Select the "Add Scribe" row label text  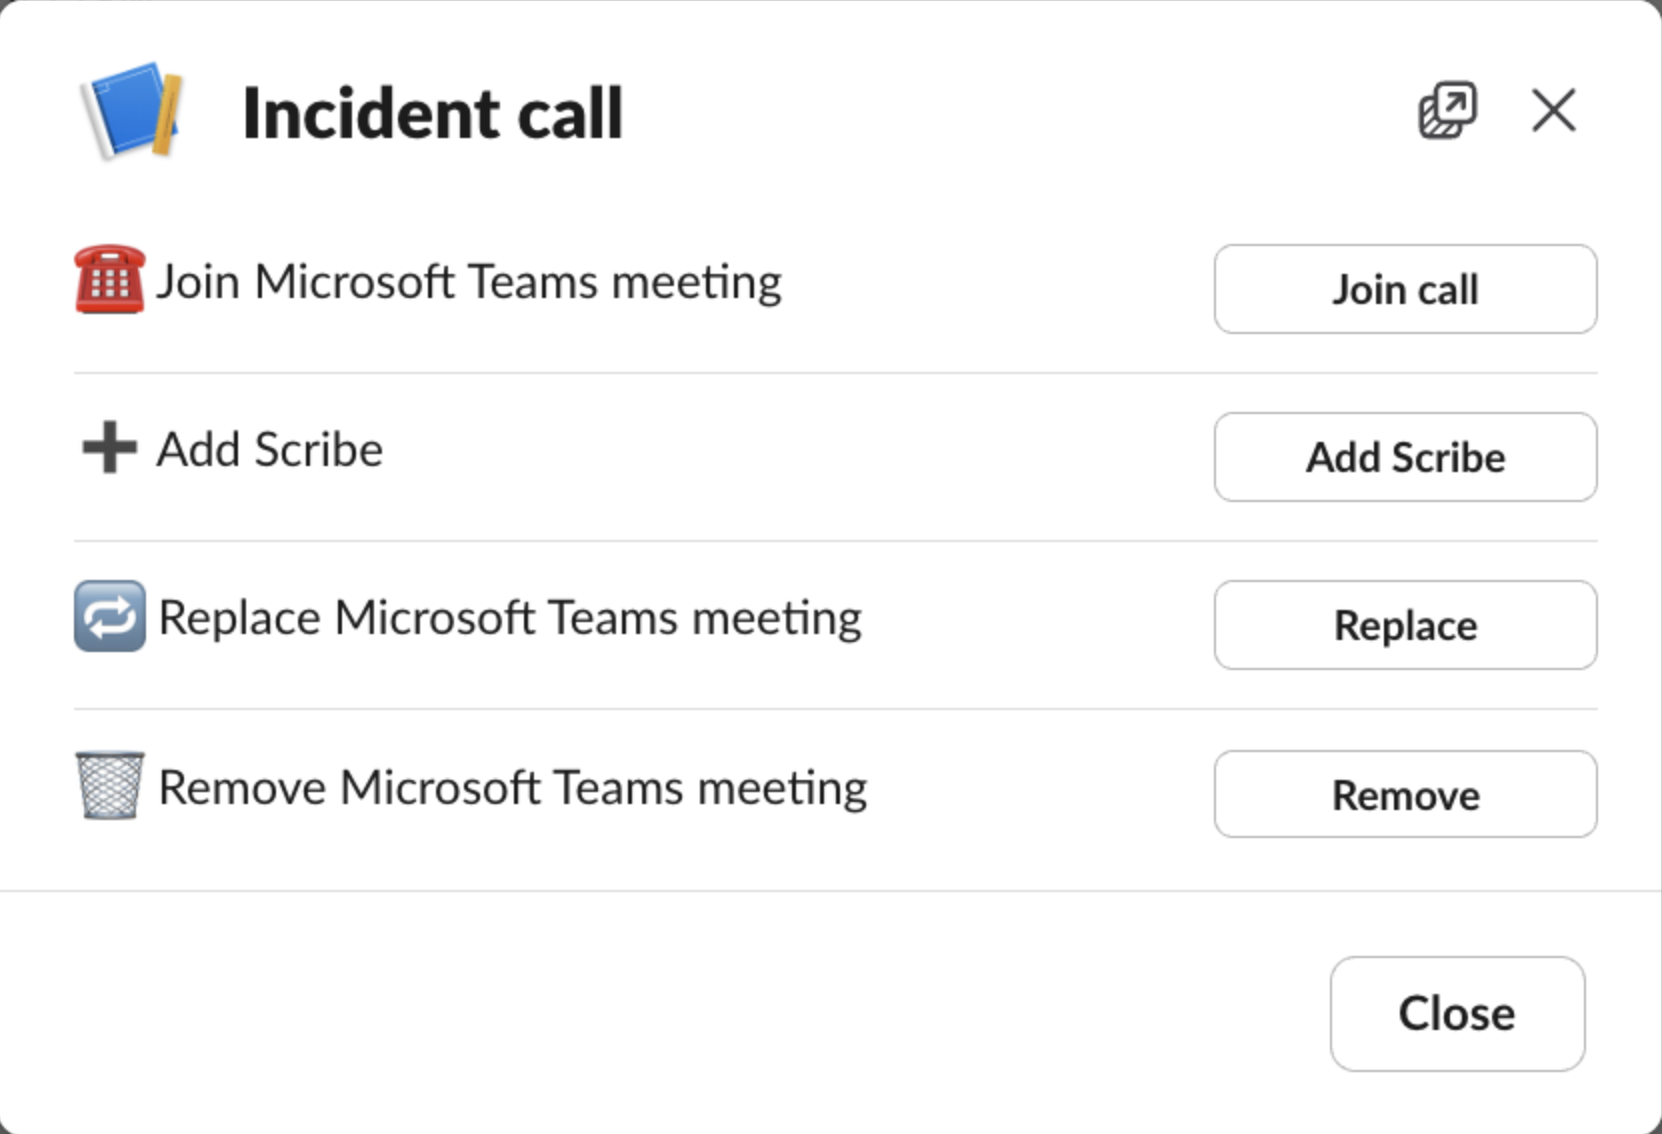(x=270, y=450)
